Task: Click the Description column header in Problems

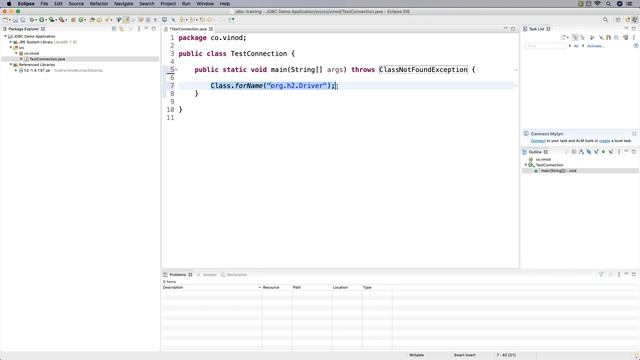Action: tap(211, 287)
